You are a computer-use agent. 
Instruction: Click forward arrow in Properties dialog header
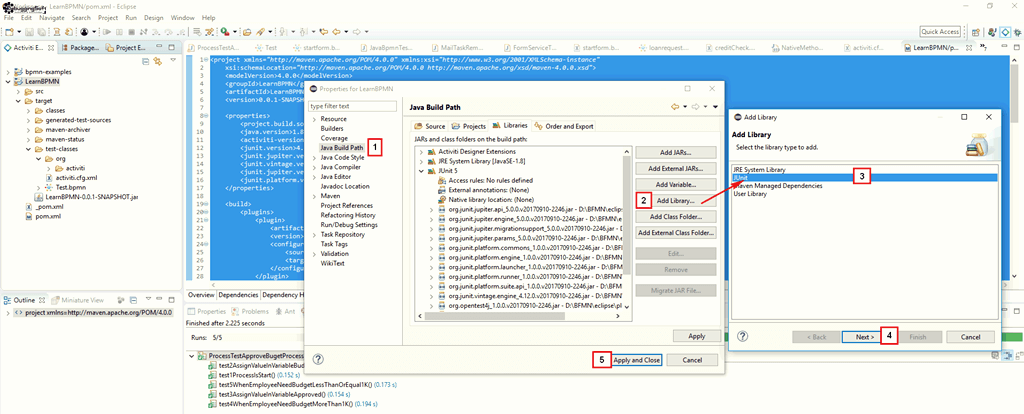click(x=696, y=106)
